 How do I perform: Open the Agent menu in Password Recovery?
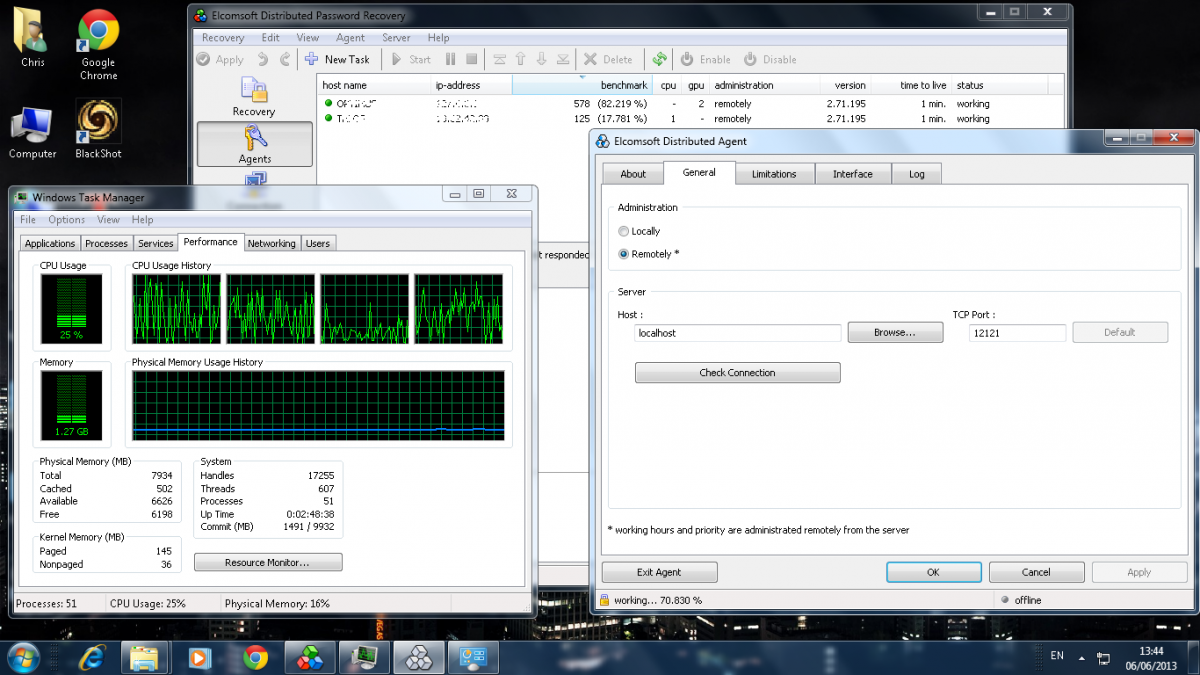click(x=350, y=38)
